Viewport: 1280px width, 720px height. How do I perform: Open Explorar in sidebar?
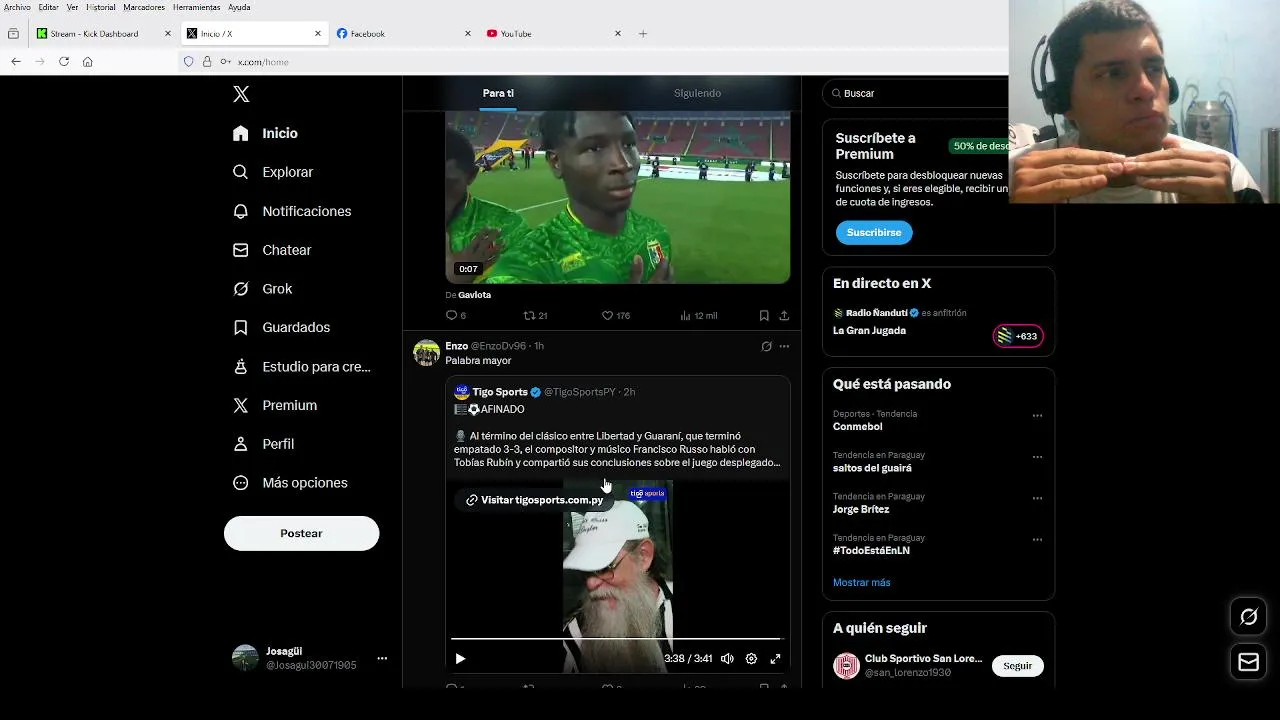pyautogui.click(x=273, y=172)
